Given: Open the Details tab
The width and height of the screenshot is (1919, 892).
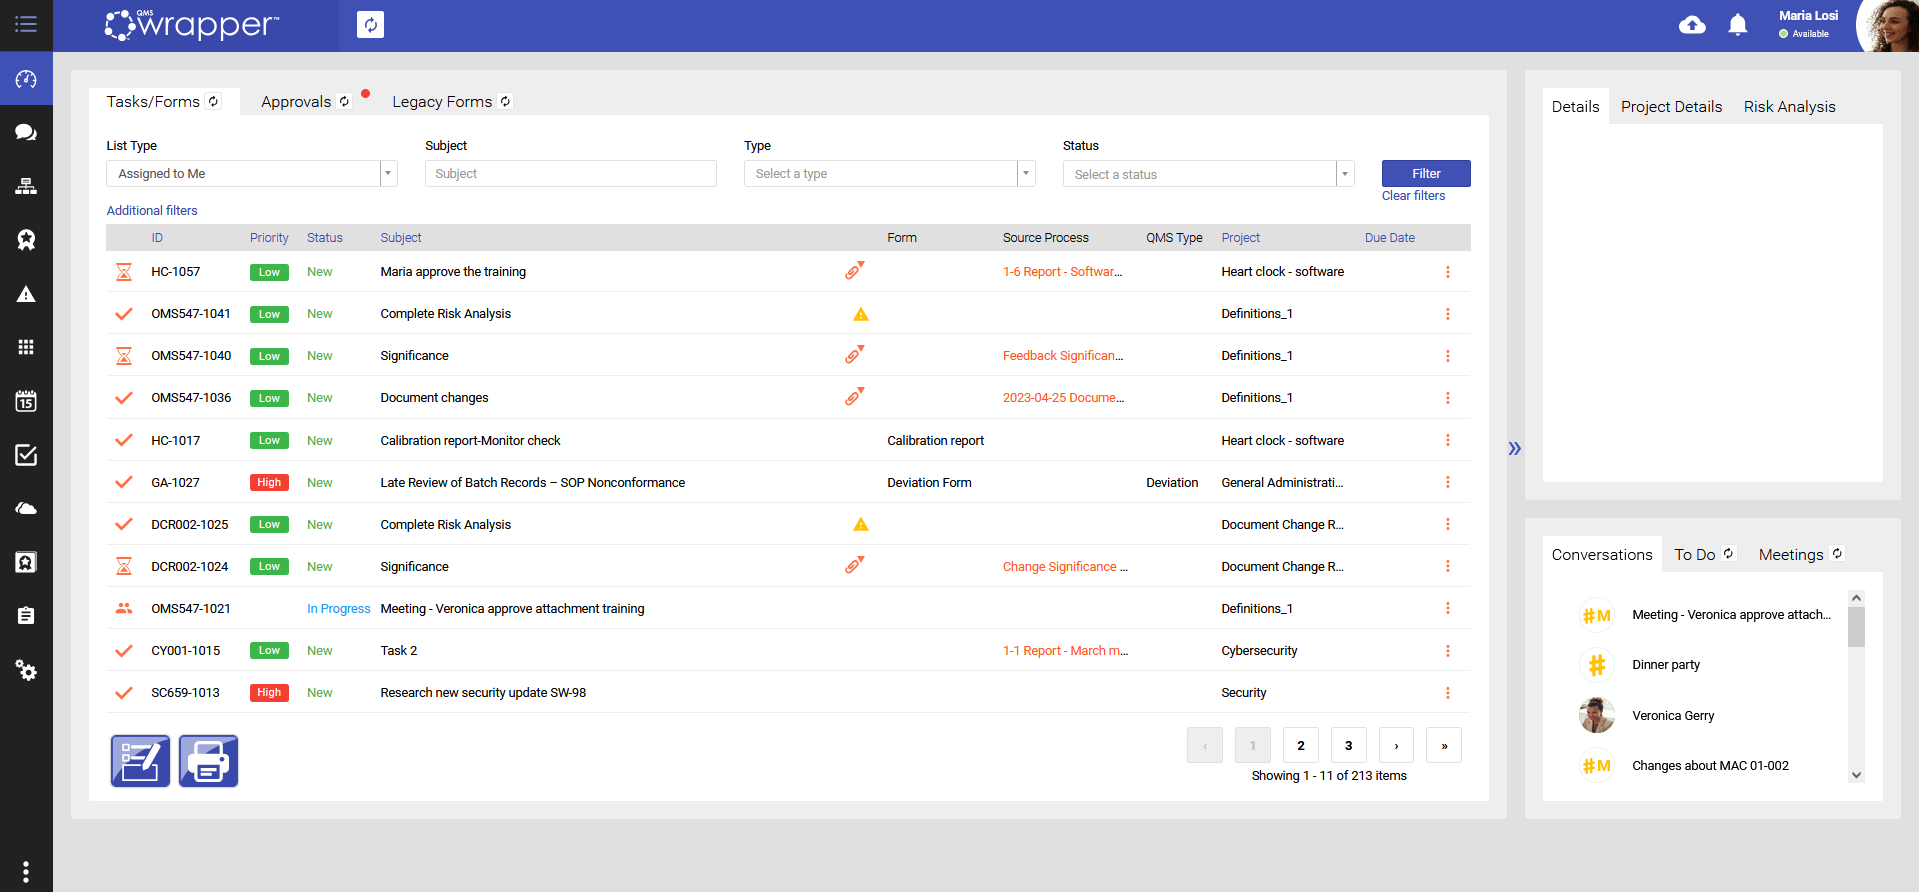Looking at the screenshot, I should point(1575,107).
